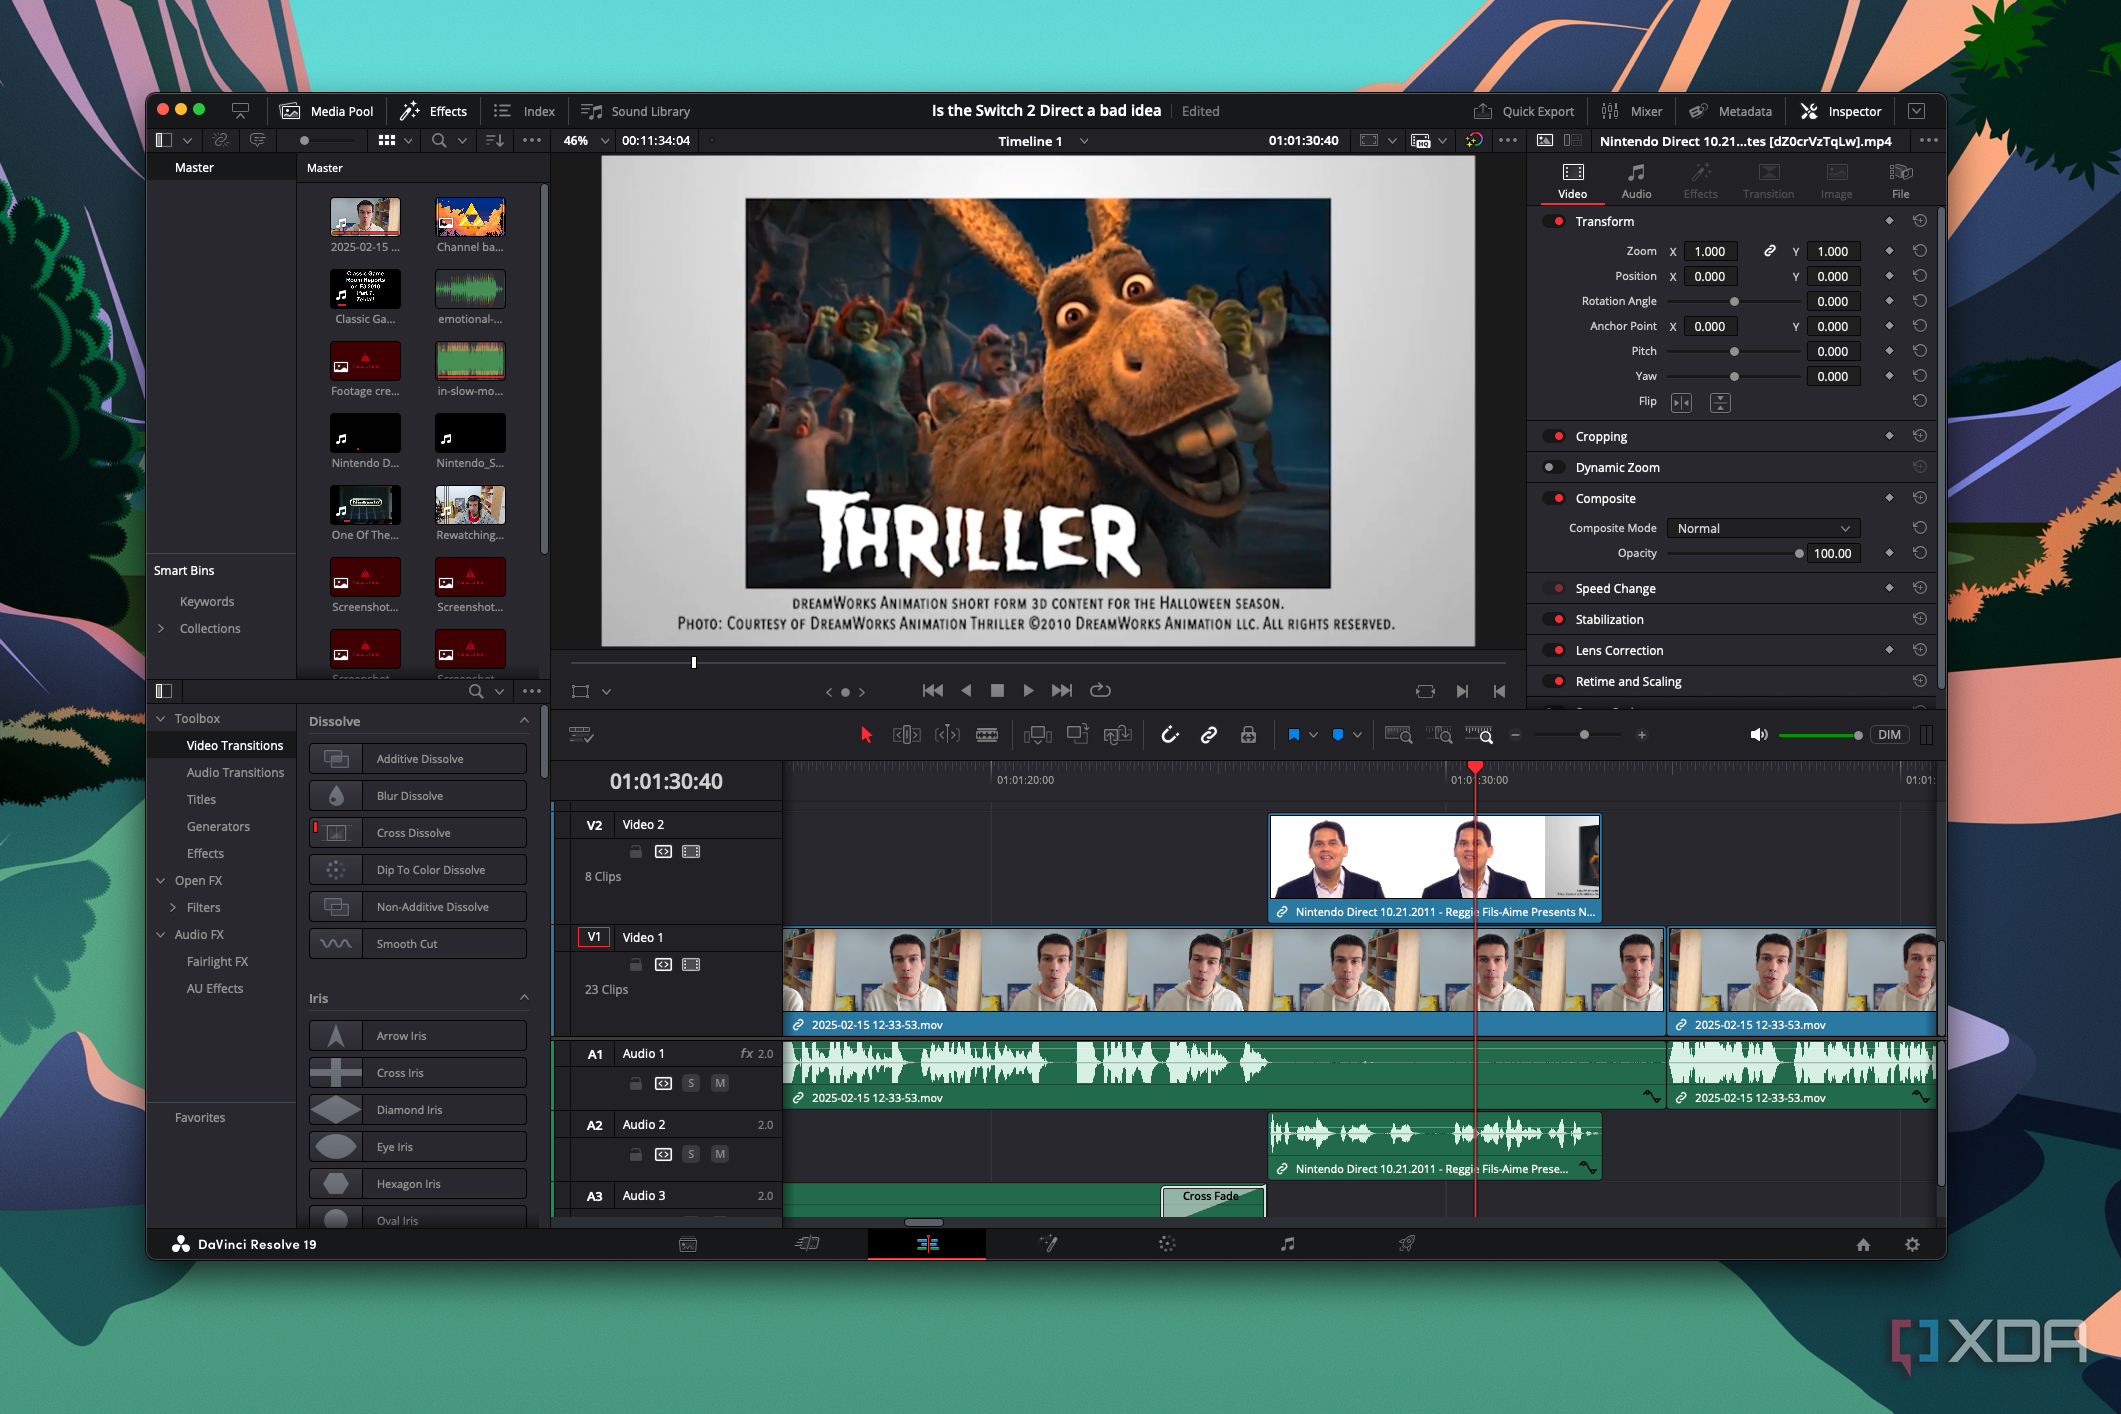
Task: Click the Overwrite Clip icon
Action: click(1077, 735)
